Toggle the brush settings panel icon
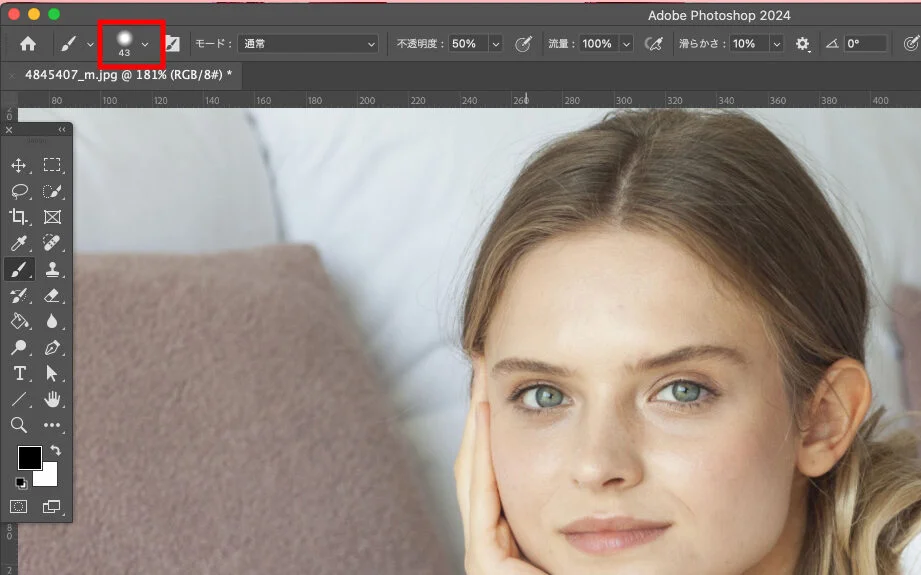Viewport: 921px width, 575px height. click(172, 44)
